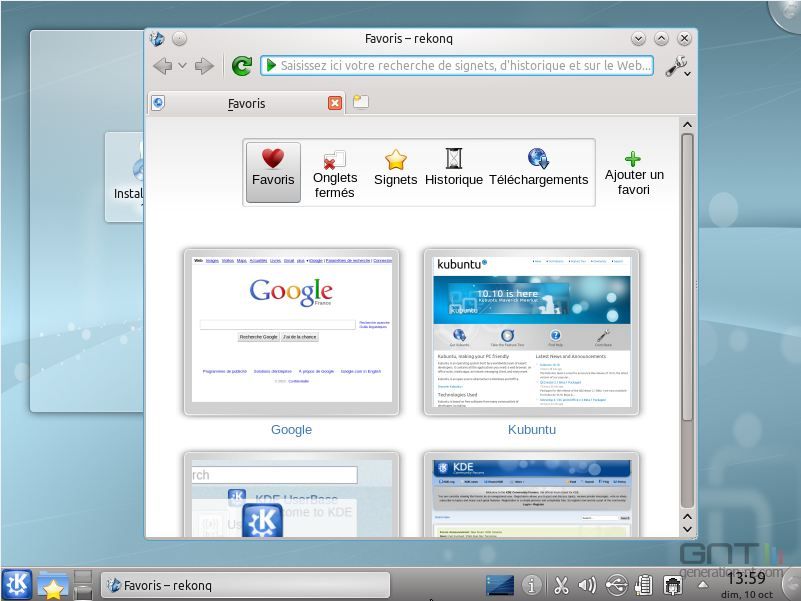
Task: Open the Historique hourglass section
Action: pos(454,168)
